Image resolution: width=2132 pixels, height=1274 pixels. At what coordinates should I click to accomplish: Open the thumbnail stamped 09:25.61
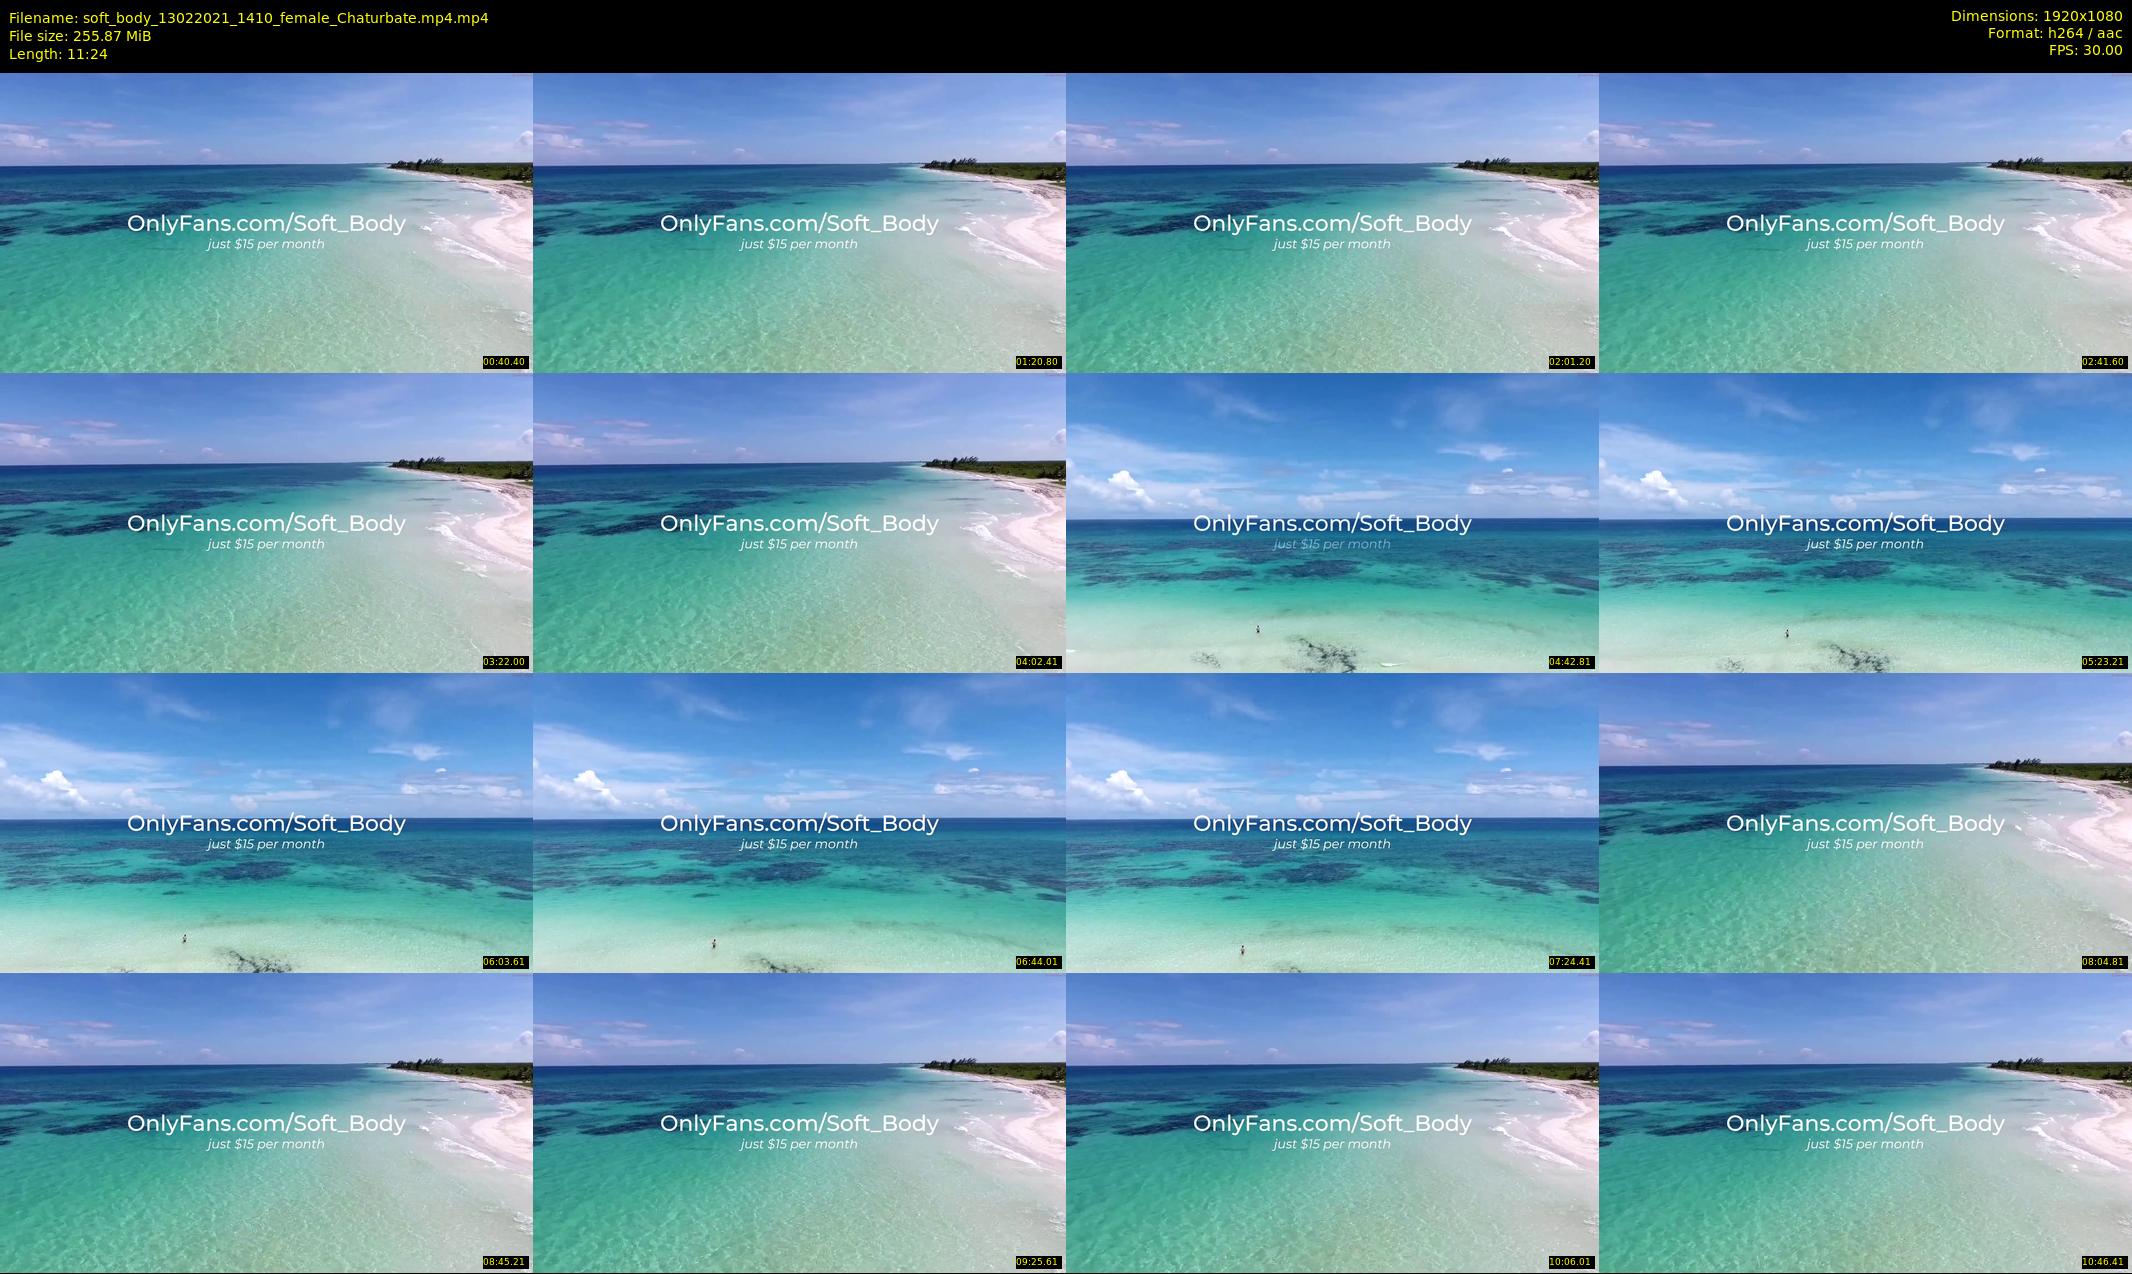point(799,1123)
